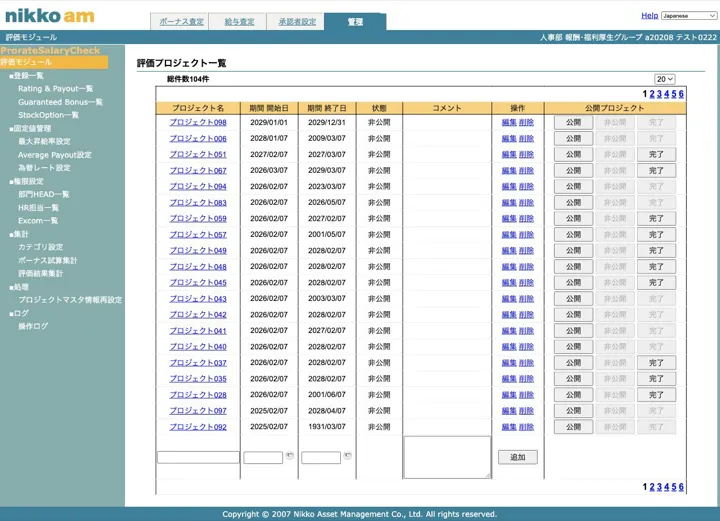Open 操作ログ in sidebar
The image size is (720, 521).
click(x=33, y=326)
